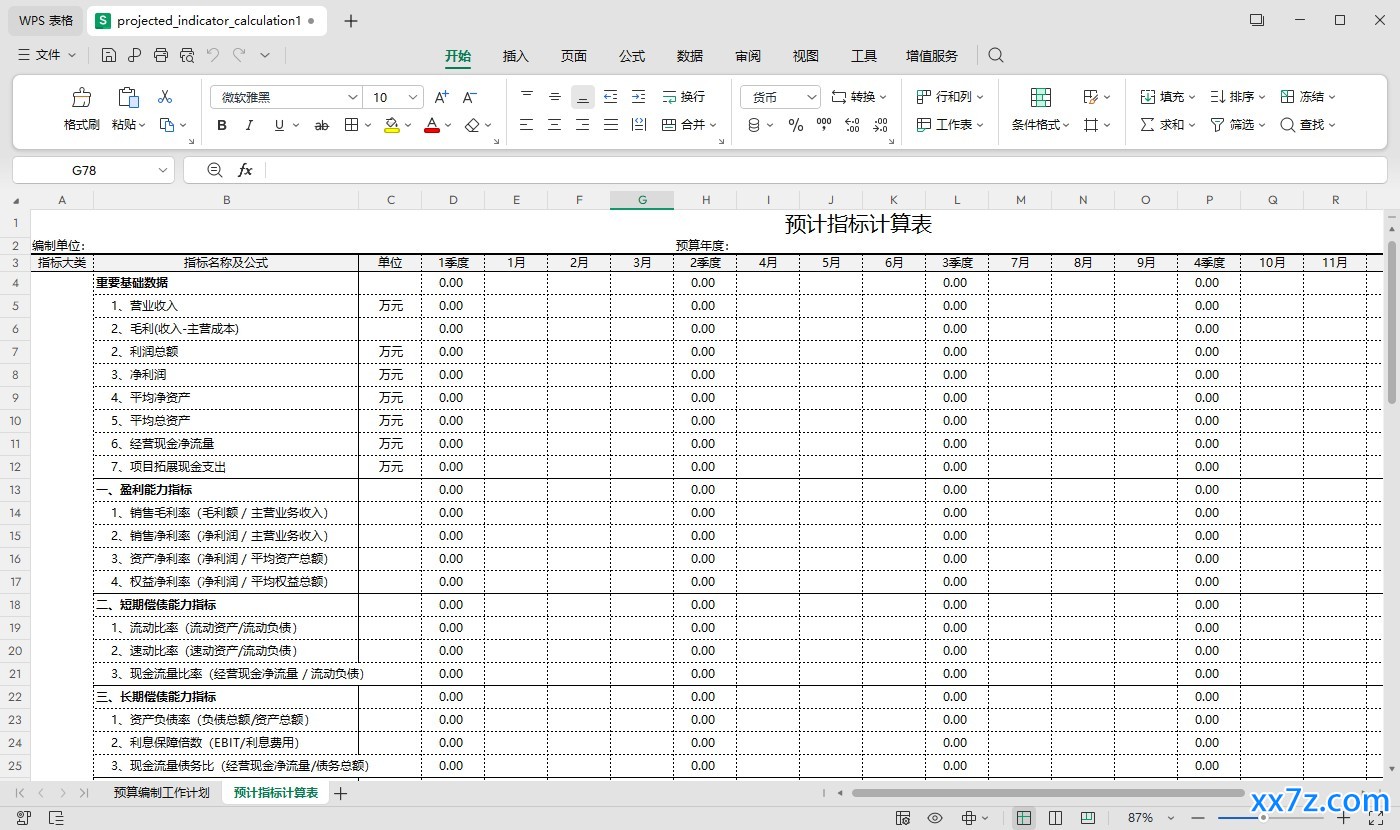The image size is (1400, 830).
Task: Click the percent style icon
Action: coord(796,125)
